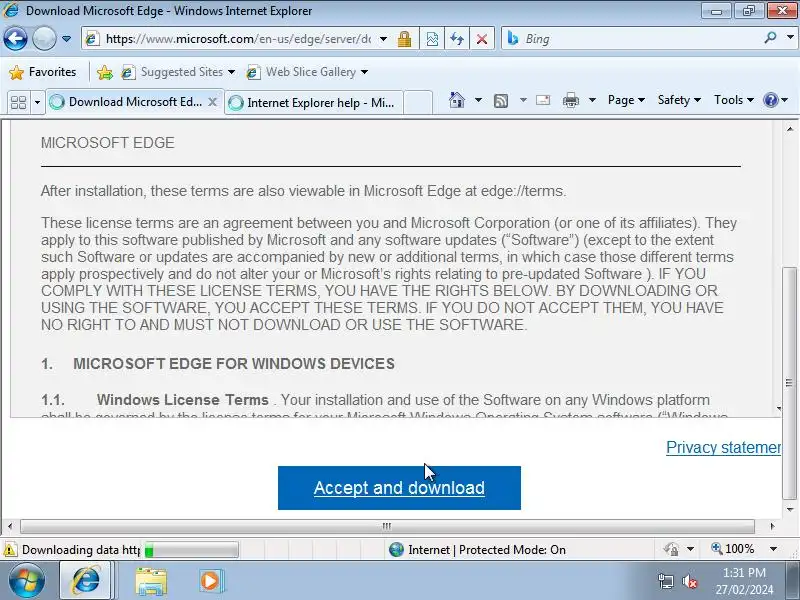Open the Privacy statement link

(723, 447)
